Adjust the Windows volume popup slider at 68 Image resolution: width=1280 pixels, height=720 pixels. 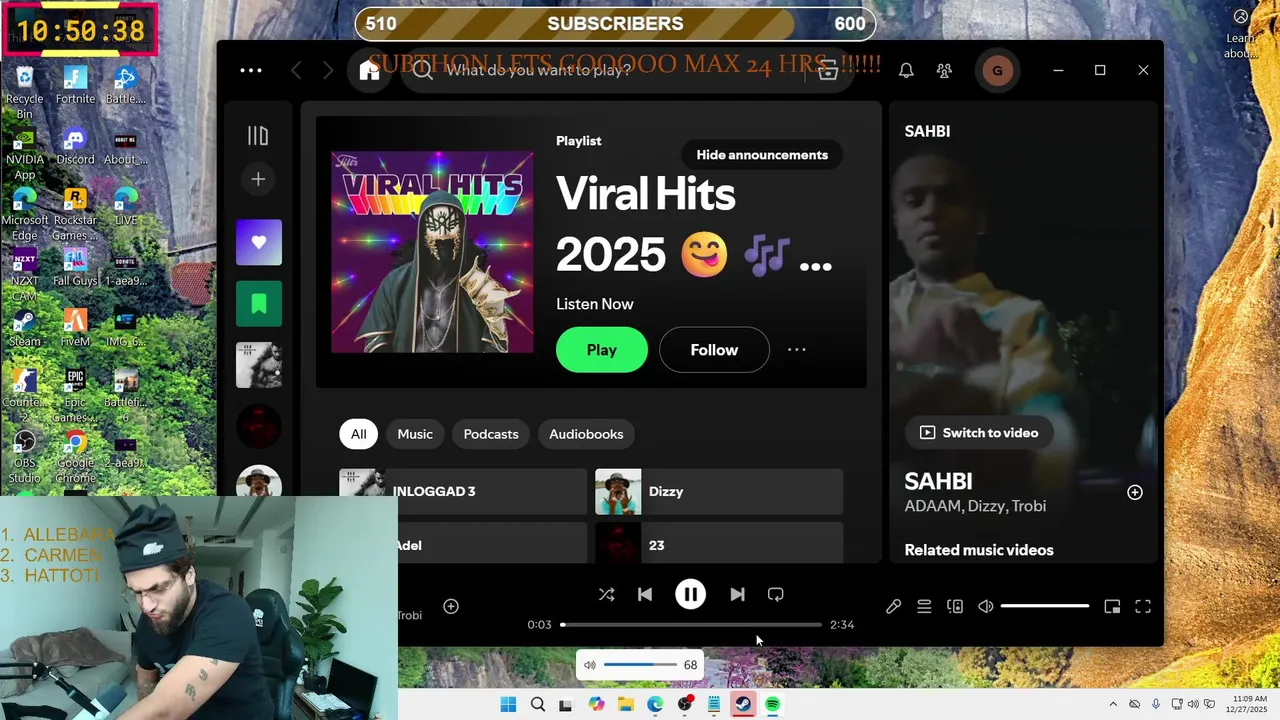[641, 665]
